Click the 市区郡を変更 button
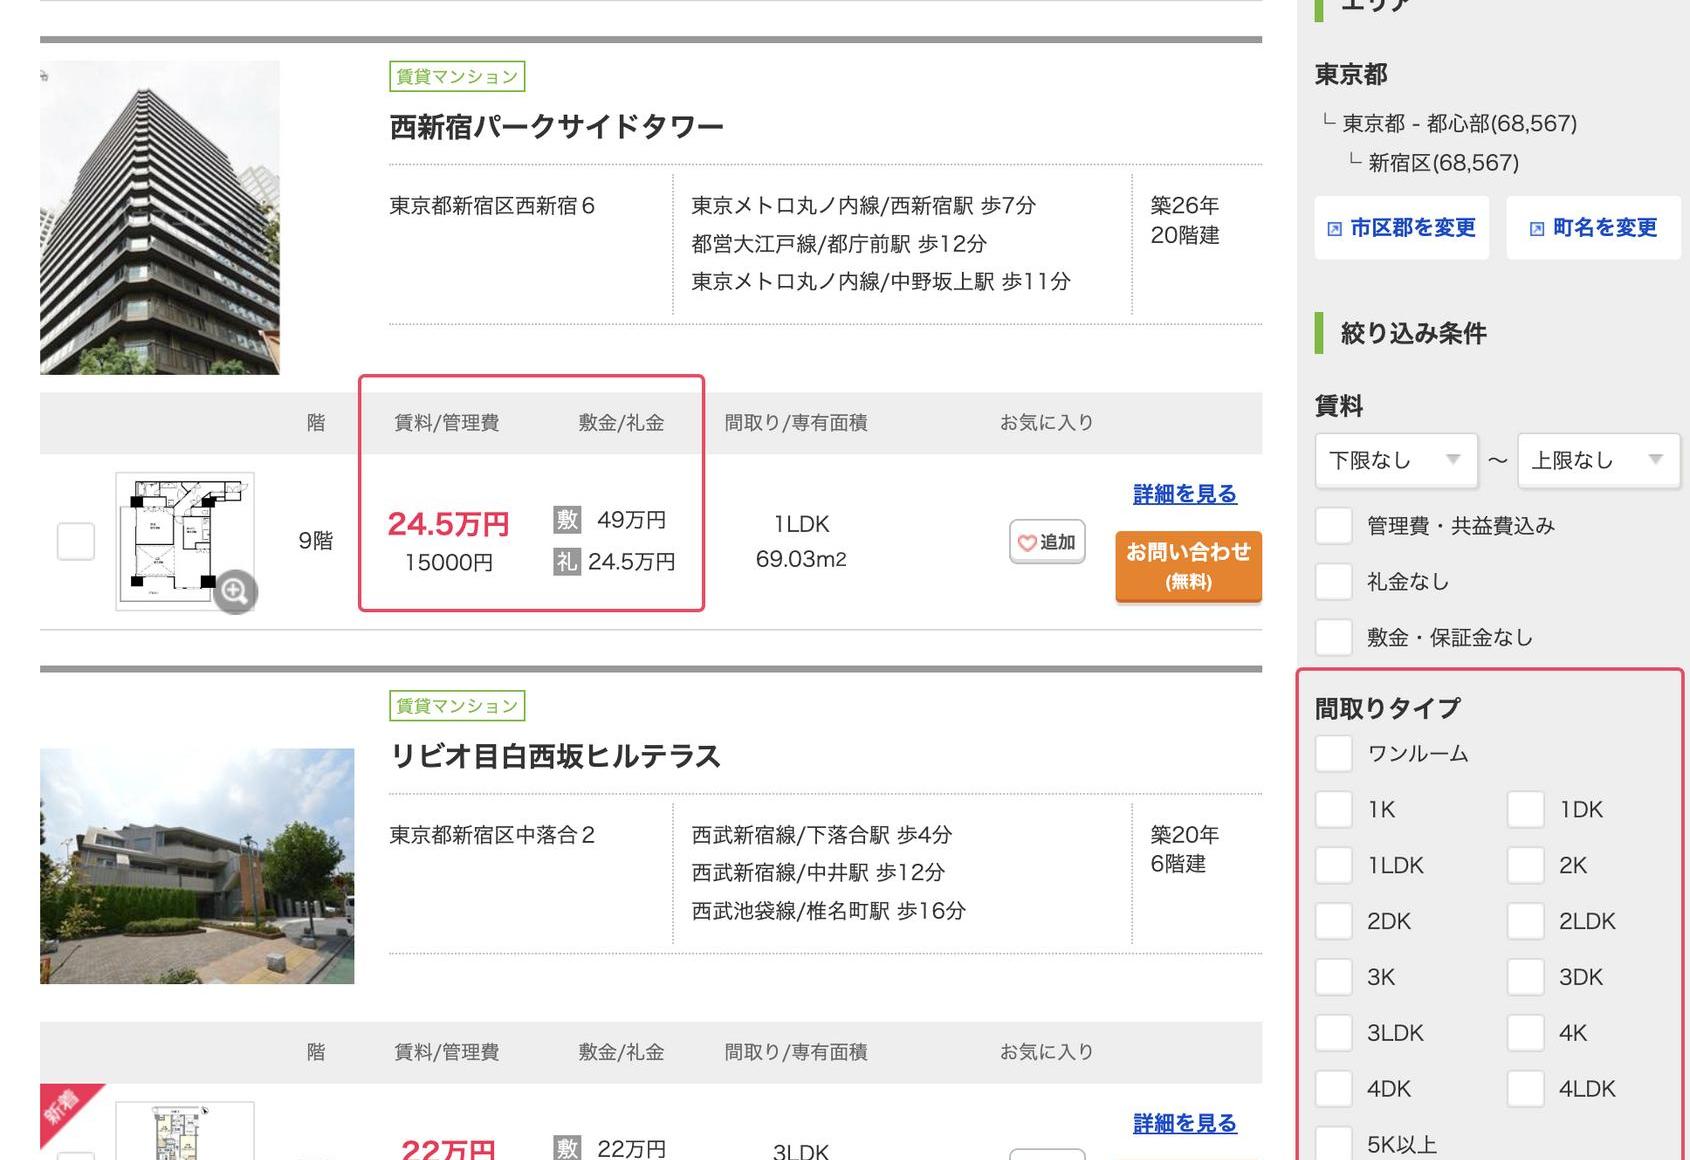 pos(1402,228)
